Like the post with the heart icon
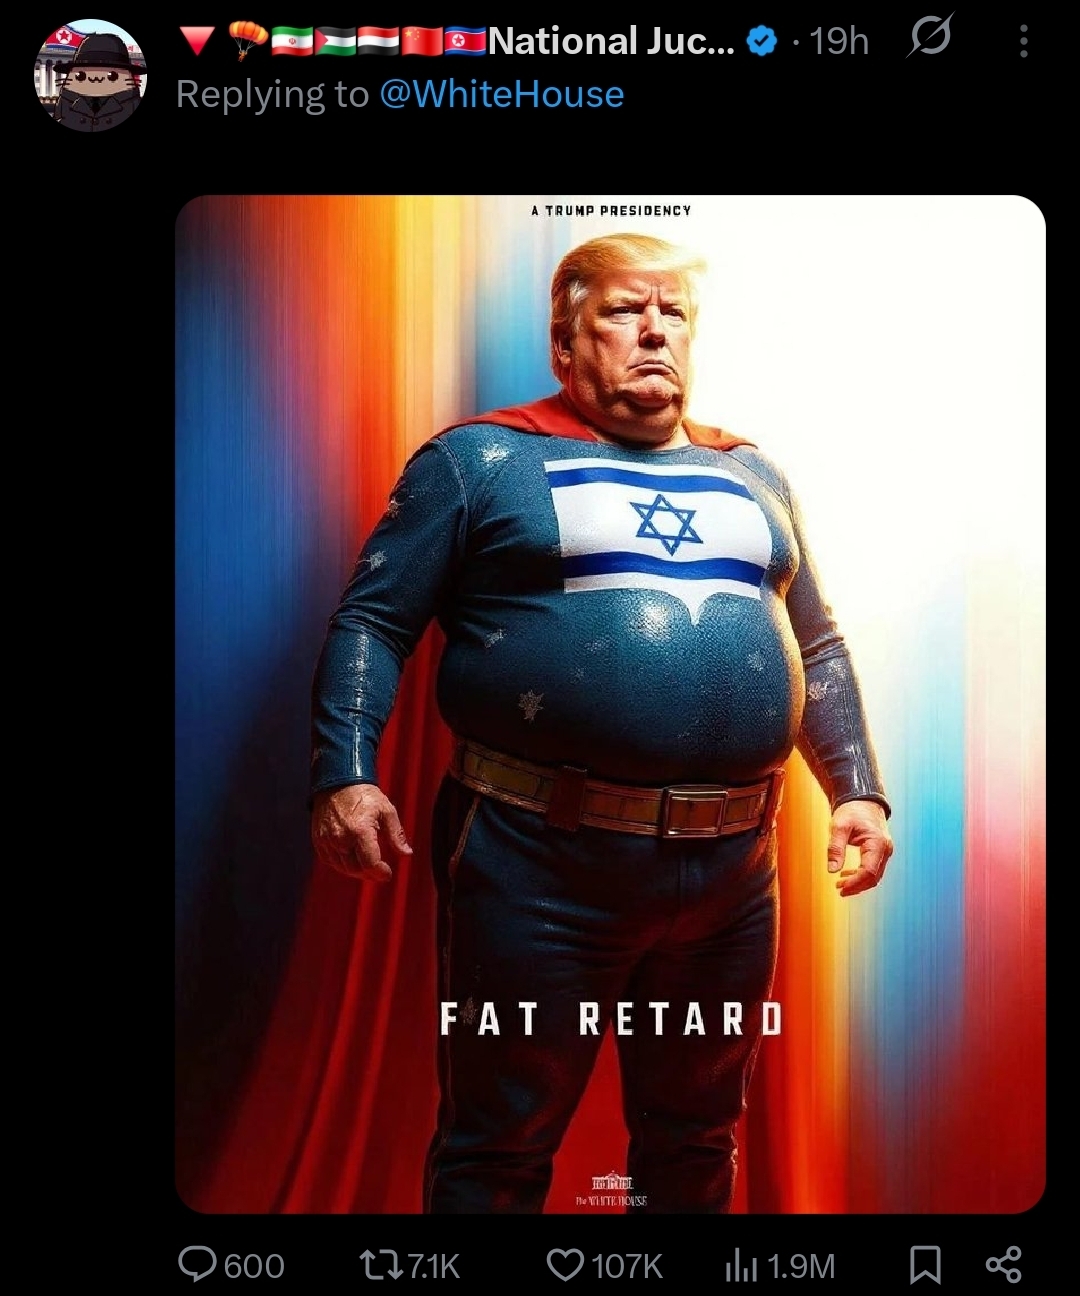Screen dimensions: 1080x1296 pos(566,1266)
